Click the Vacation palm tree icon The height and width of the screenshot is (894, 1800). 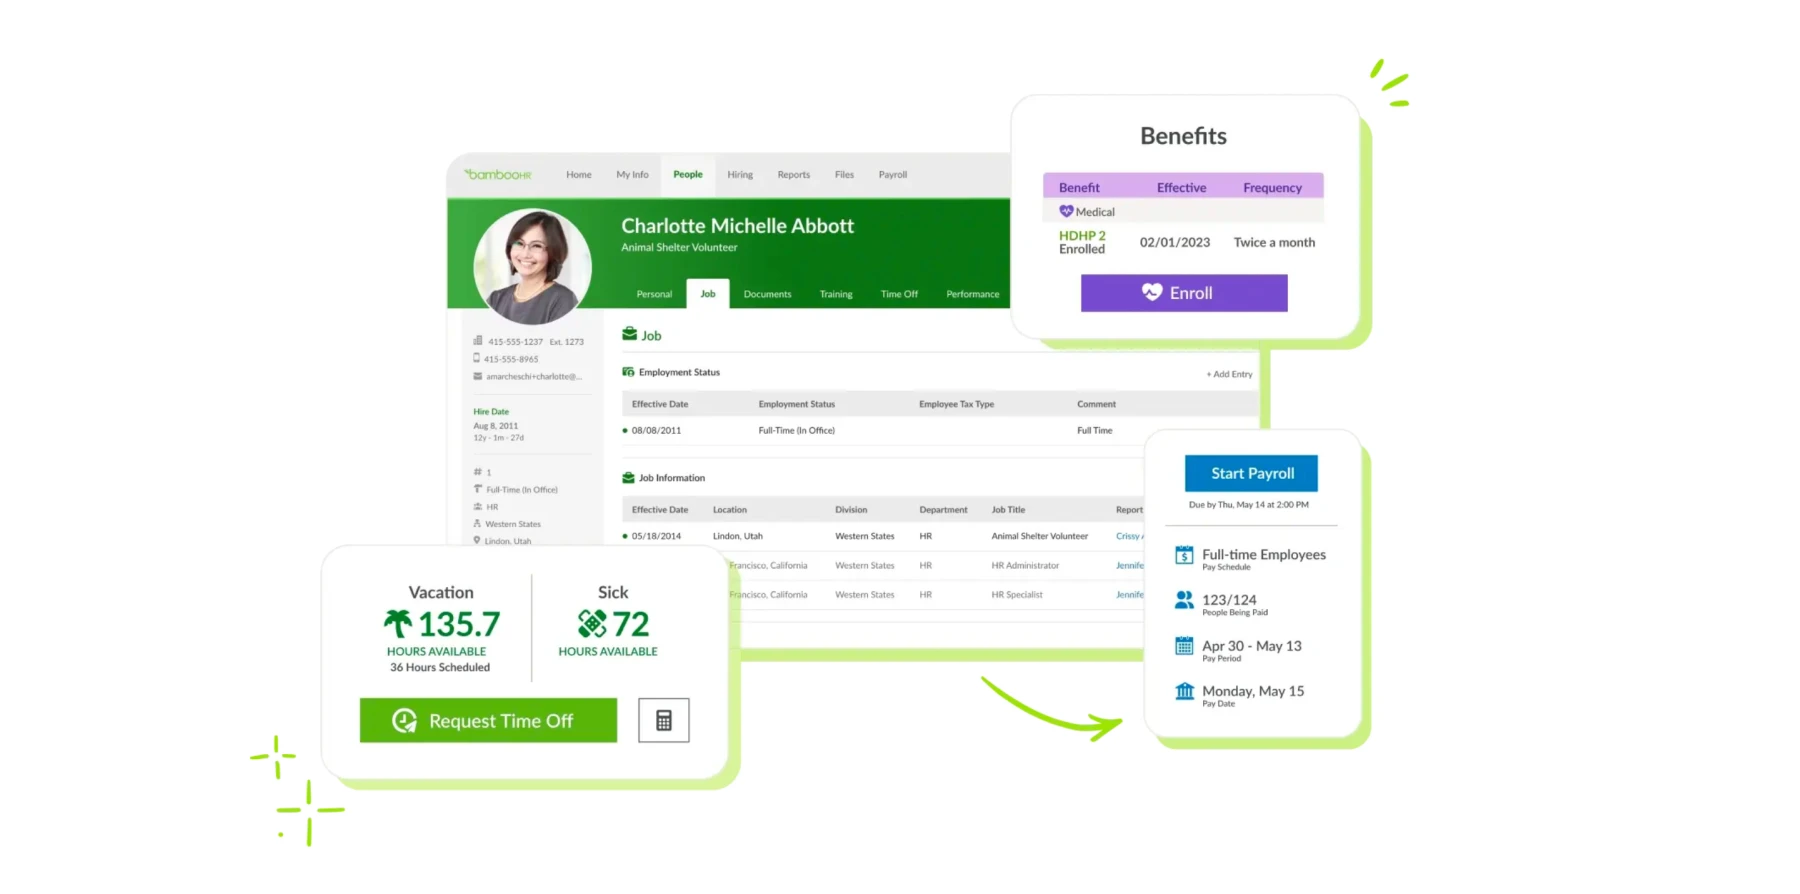(398, 624)
